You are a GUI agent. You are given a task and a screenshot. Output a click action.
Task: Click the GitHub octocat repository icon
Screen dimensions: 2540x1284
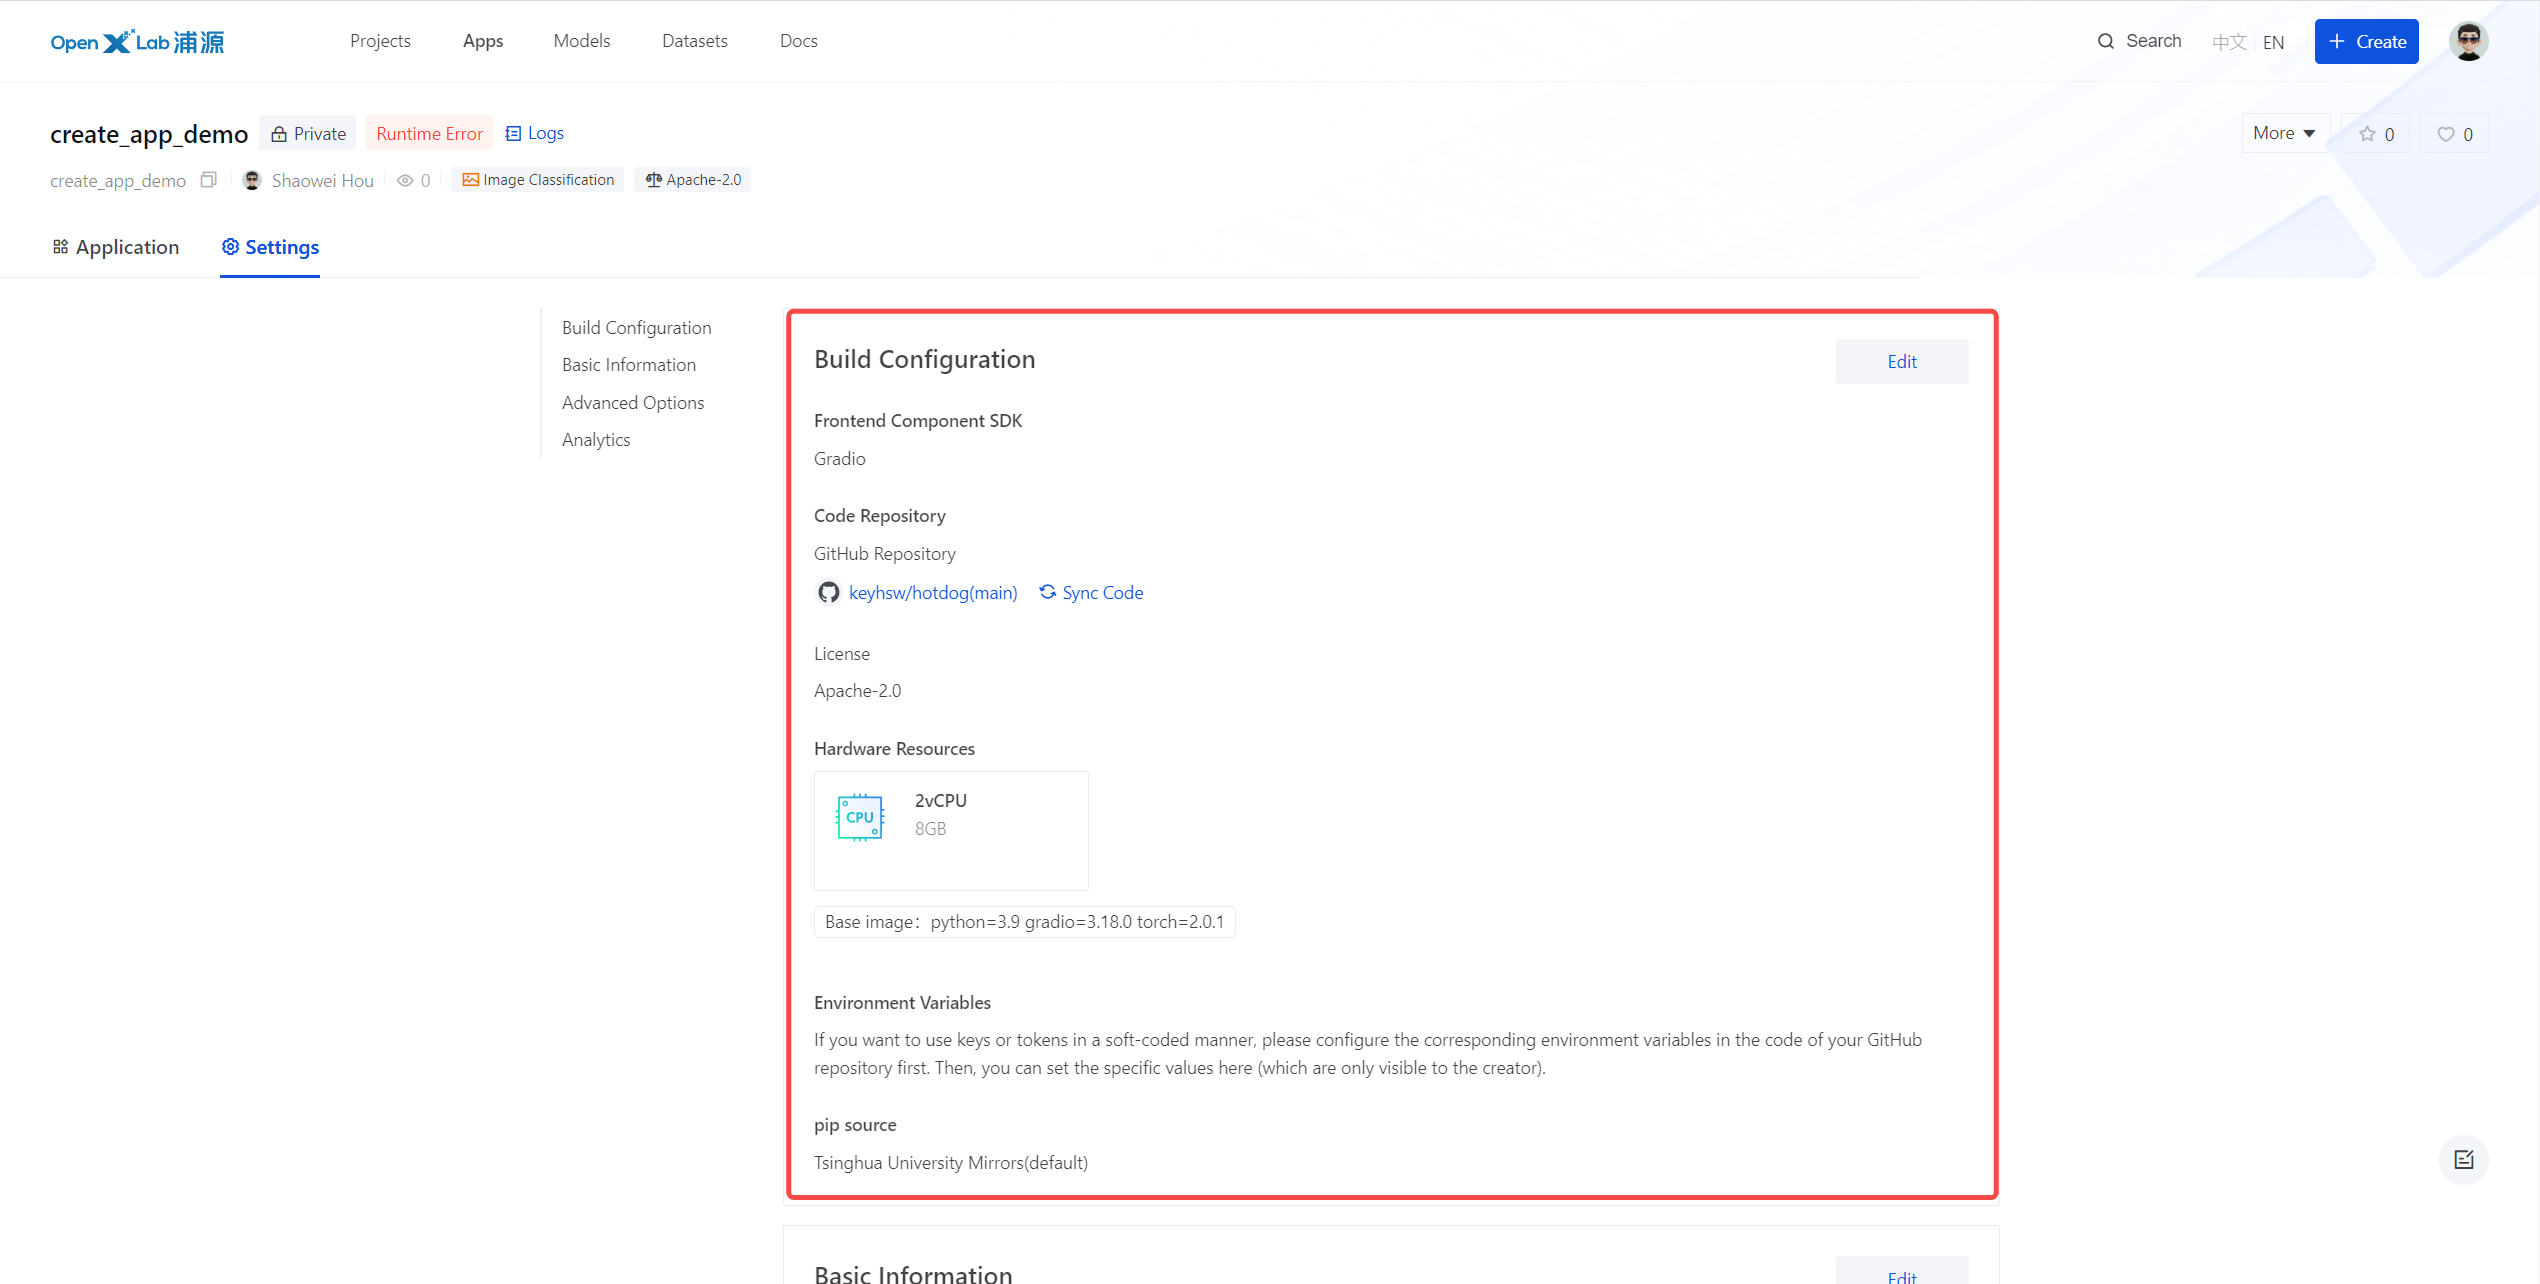point(828,593)
